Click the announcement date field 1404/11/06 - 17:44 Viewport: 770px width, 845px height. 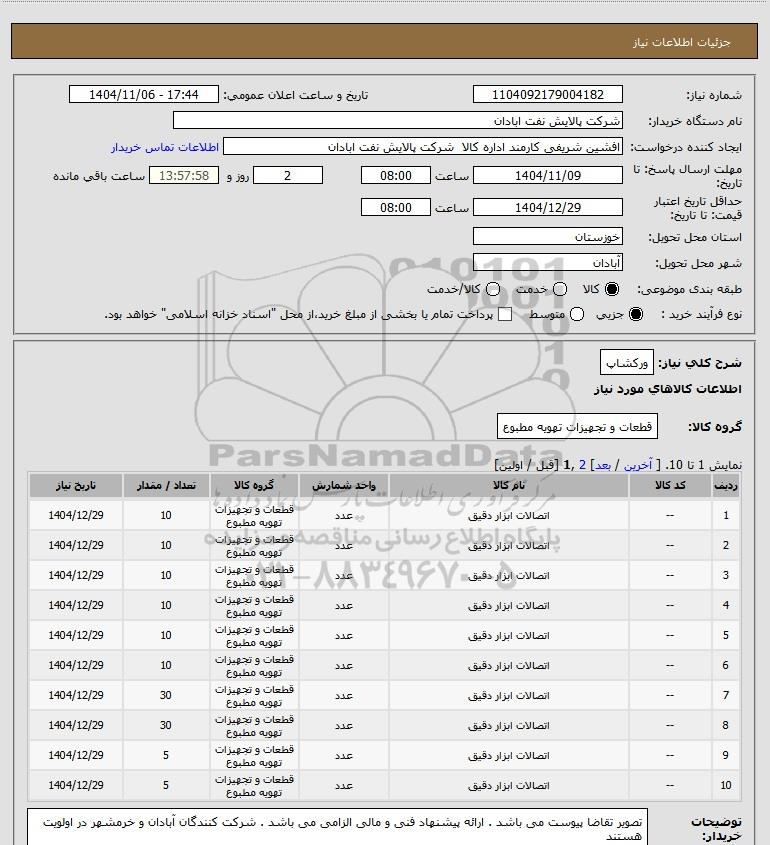(x=144, y=94)
